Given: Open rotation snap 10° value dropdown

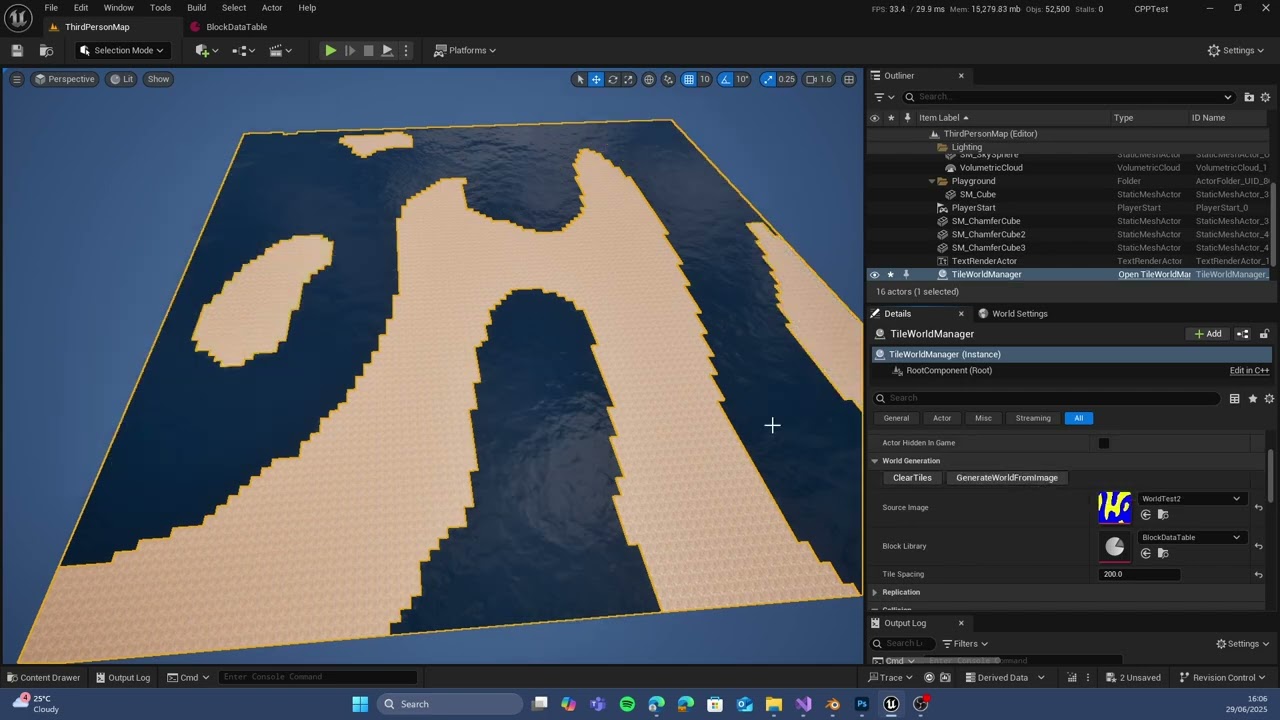Looking at the screenshot, I should pyautogui.click(x=742, y=79).
